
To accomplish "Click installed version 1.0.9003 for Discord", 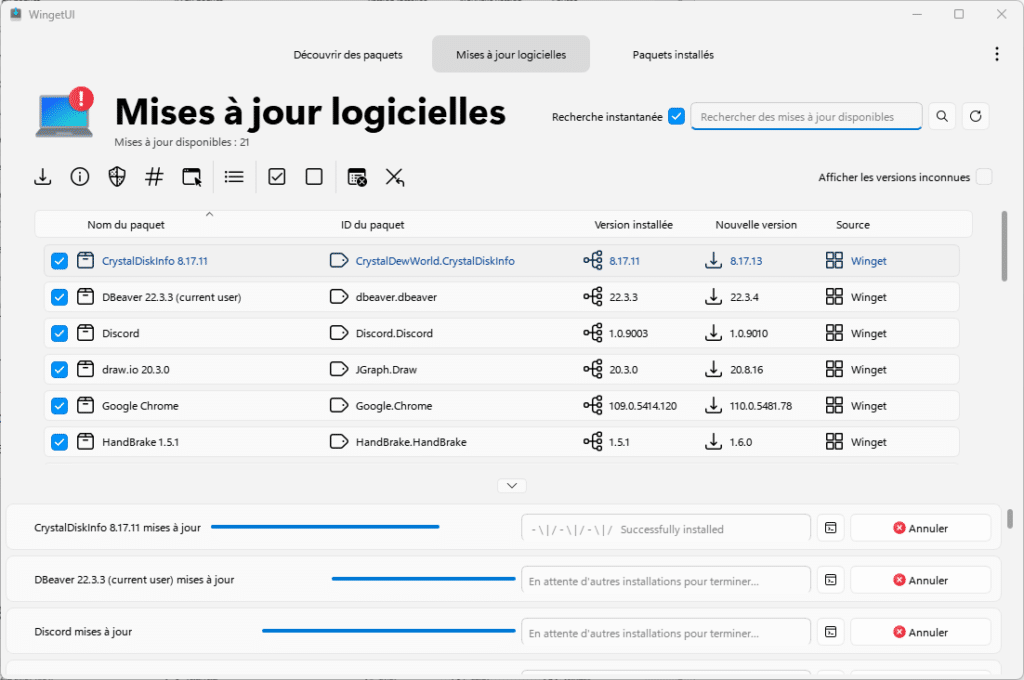I will pos(628,333).
